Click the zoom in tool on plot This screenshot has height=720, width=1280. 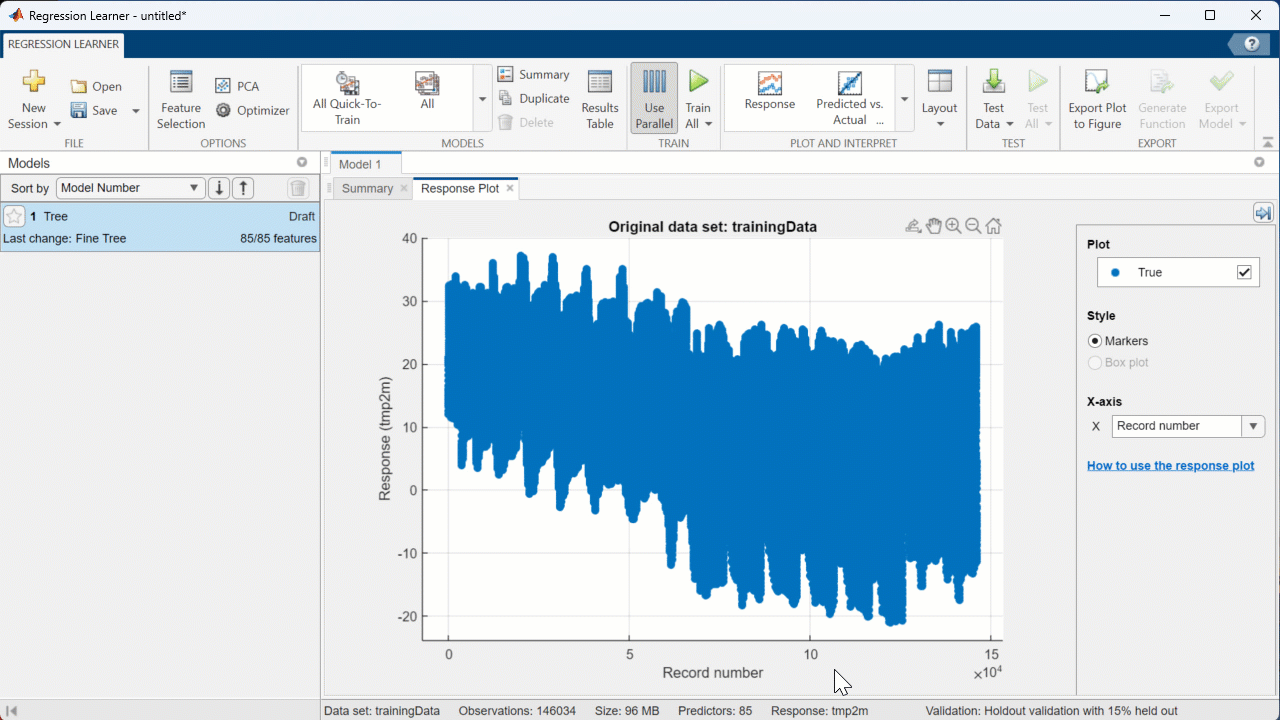[x=953, y=226]
